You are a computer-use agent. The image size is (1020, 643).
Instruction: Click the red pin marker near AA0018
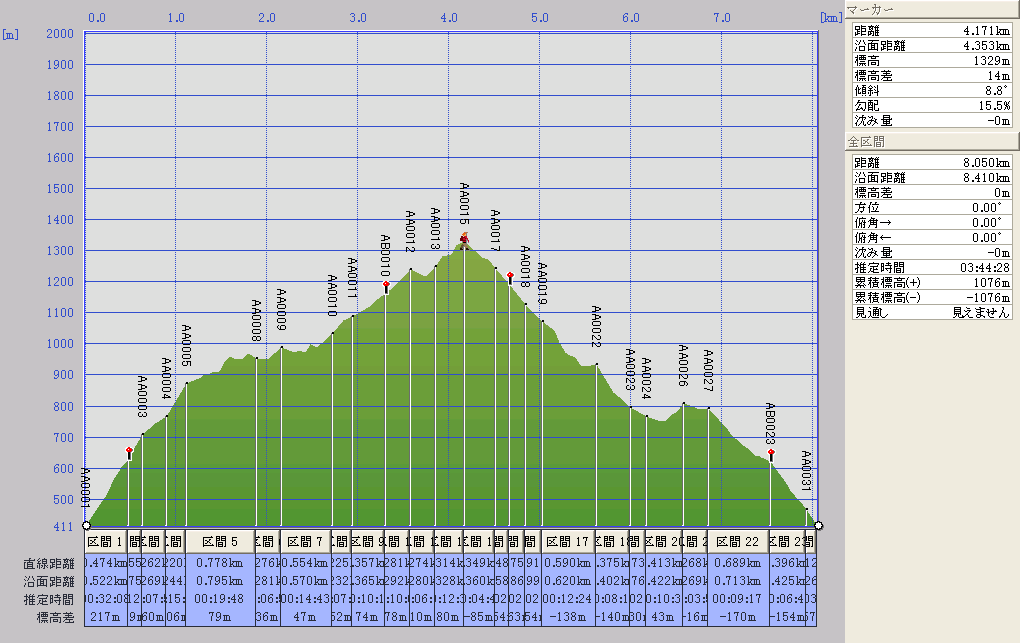tap(510, 275)
